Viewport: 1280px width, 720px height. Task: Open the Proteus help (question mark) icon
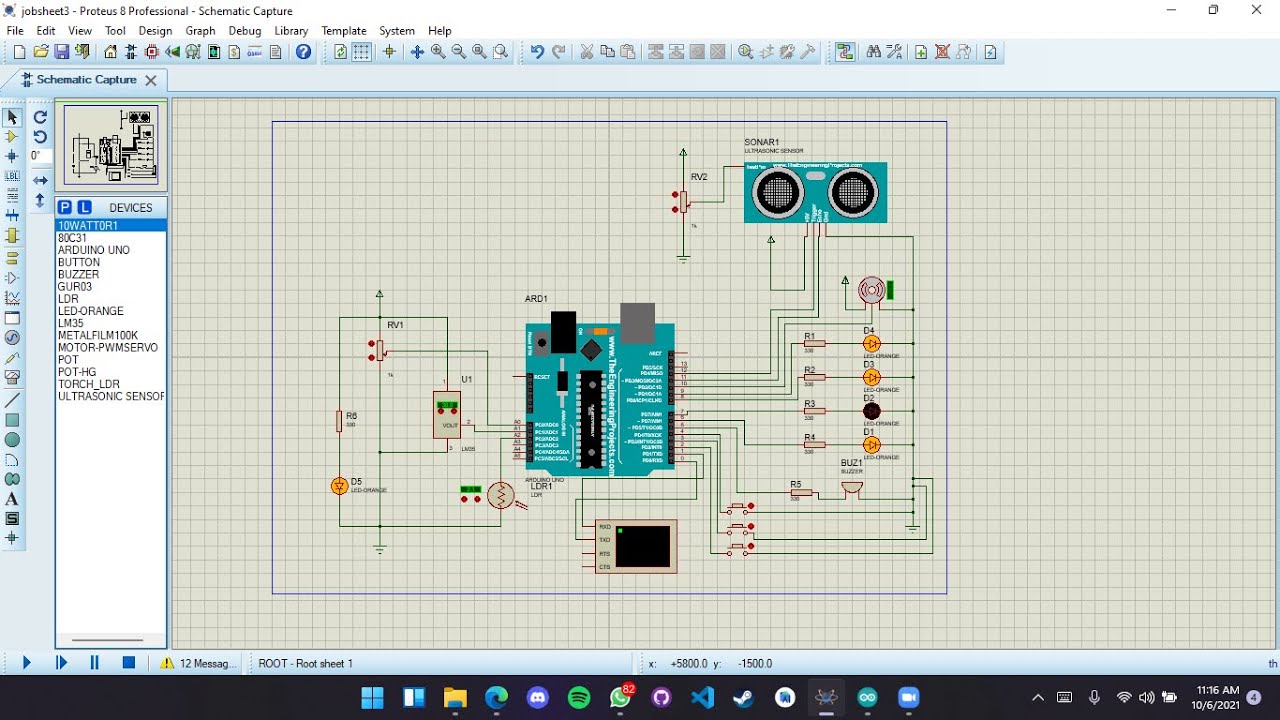[x=304, y=52]
